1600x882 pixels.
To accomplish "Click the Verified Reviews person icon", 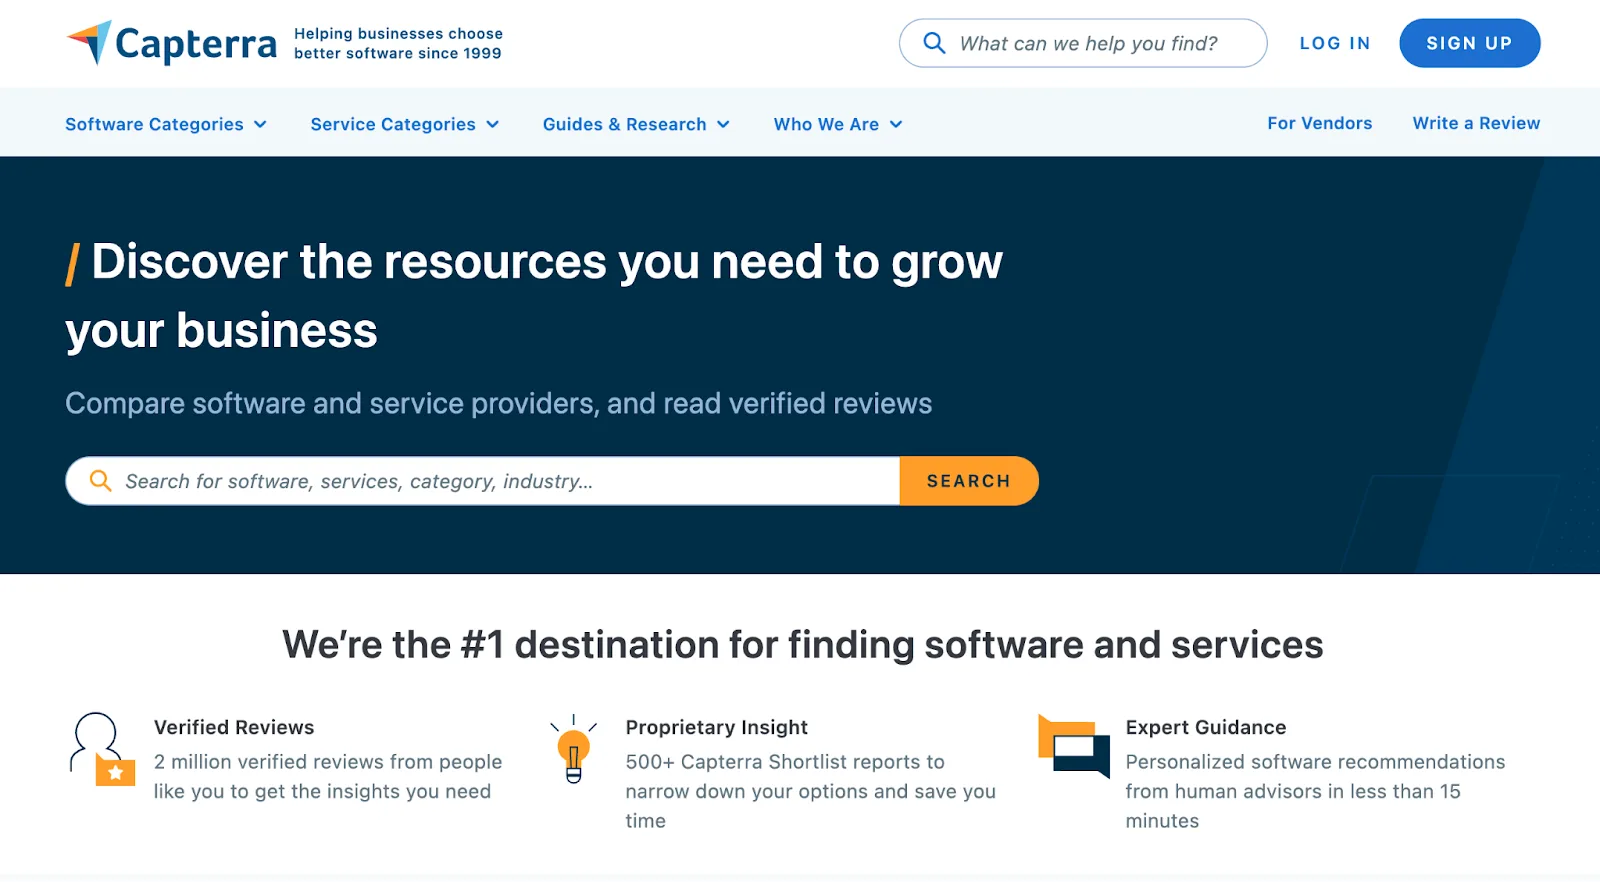I will tap(101, 748).
